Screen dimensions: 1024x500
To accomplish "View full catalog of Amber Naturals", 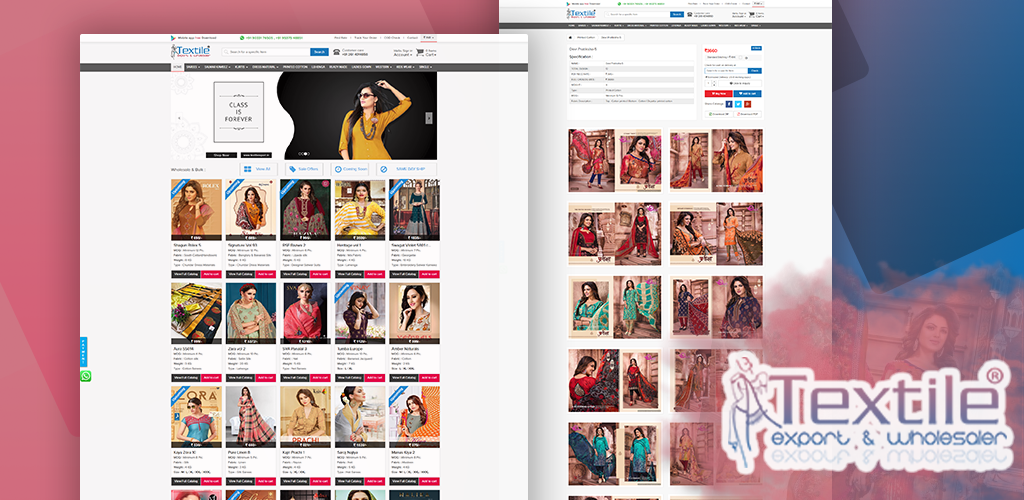I will pos(403,377).
